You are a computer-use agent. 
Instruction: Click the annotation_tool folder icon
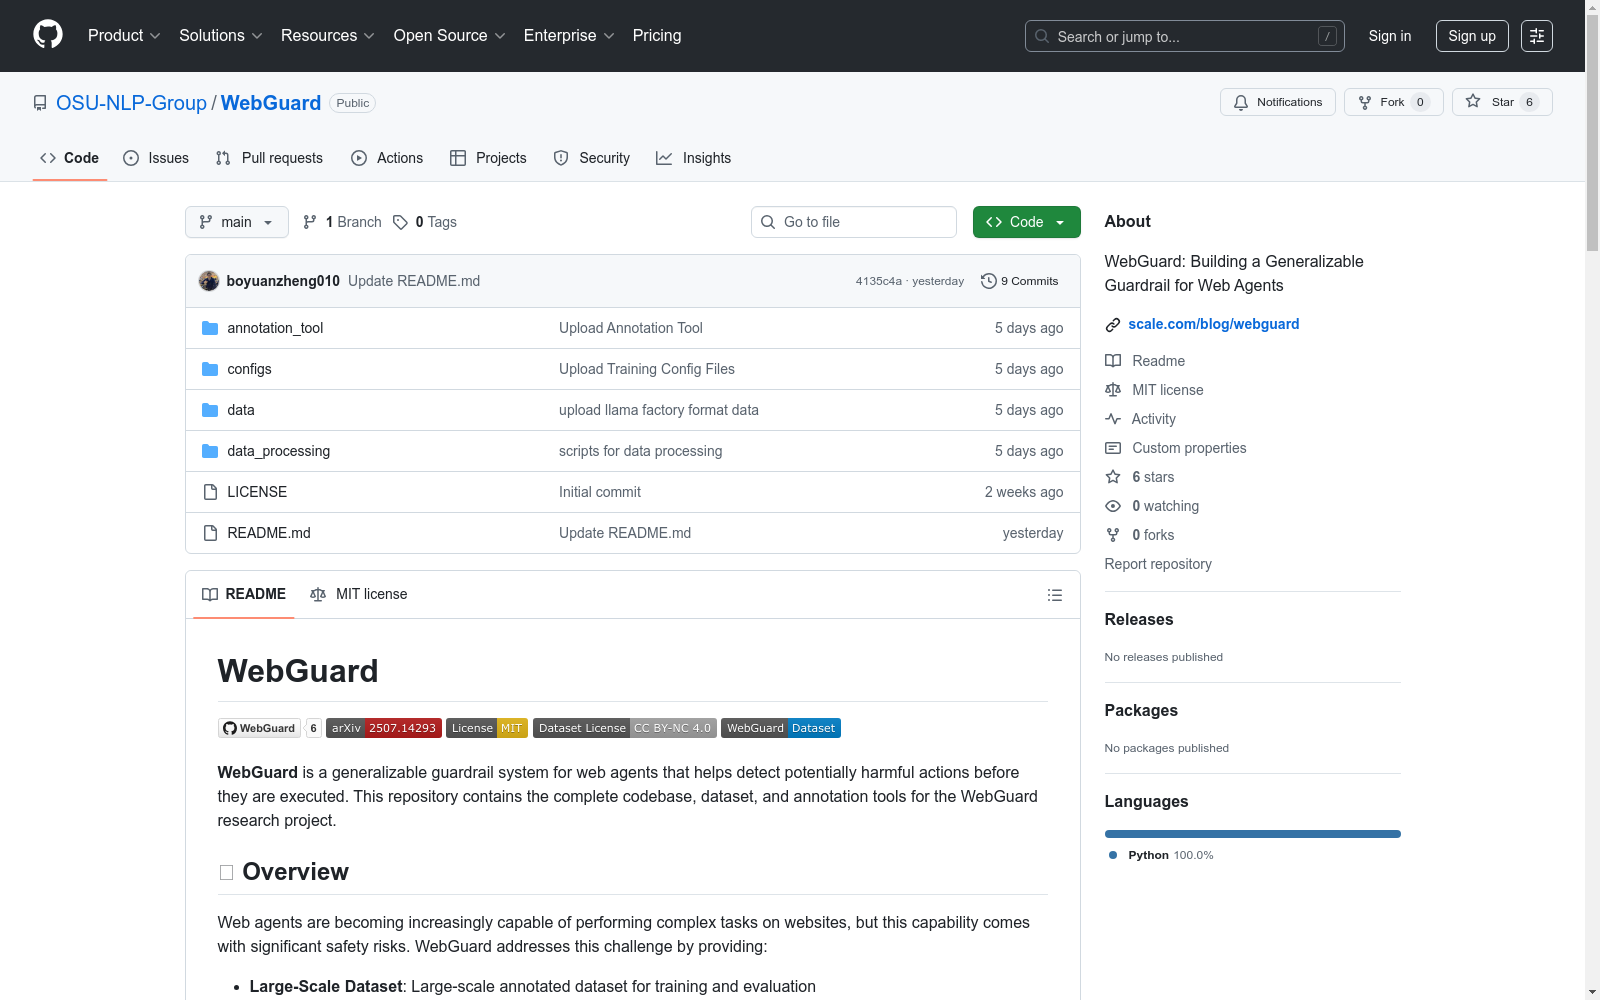pyautogui.click(x=210, y=328)
